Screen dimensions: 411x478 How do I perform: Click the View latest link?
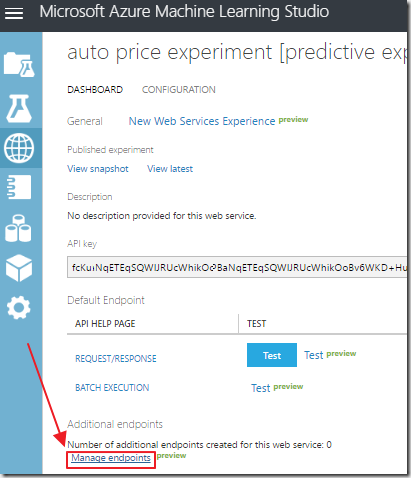click(x=170, y=169)
